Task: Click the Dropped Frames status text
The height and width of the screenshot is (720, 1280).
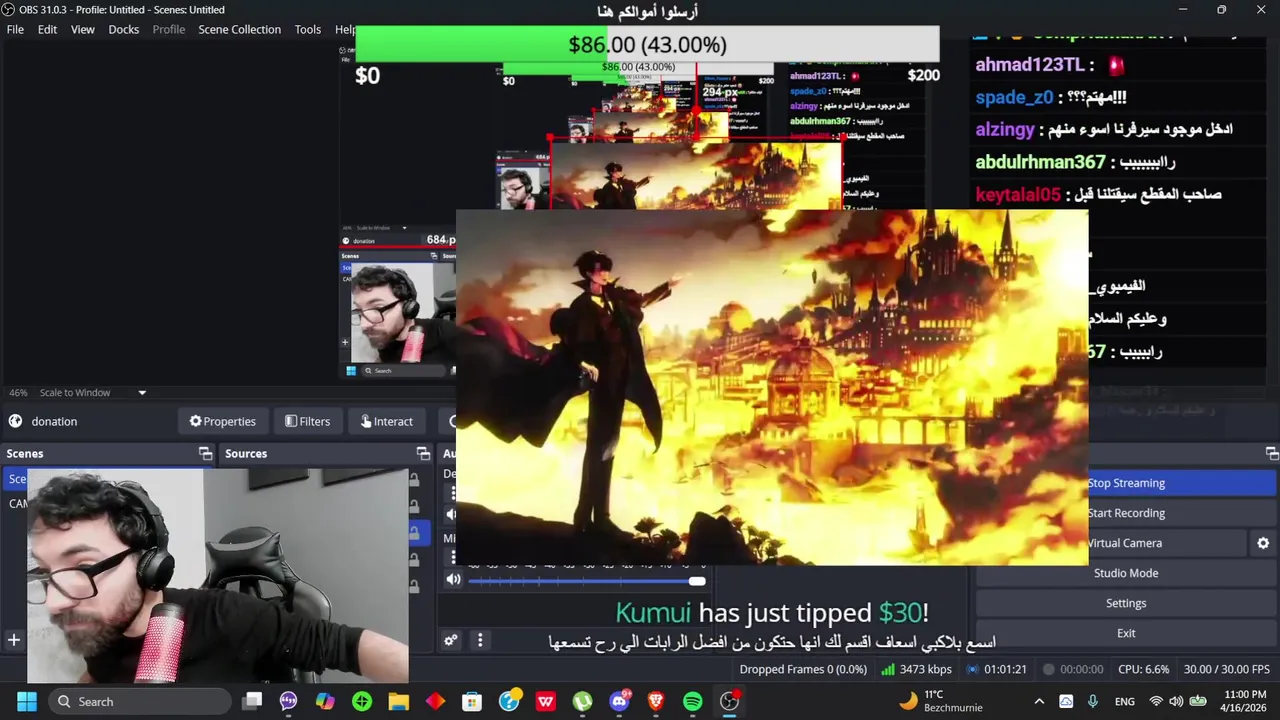Action: [803, 669]
